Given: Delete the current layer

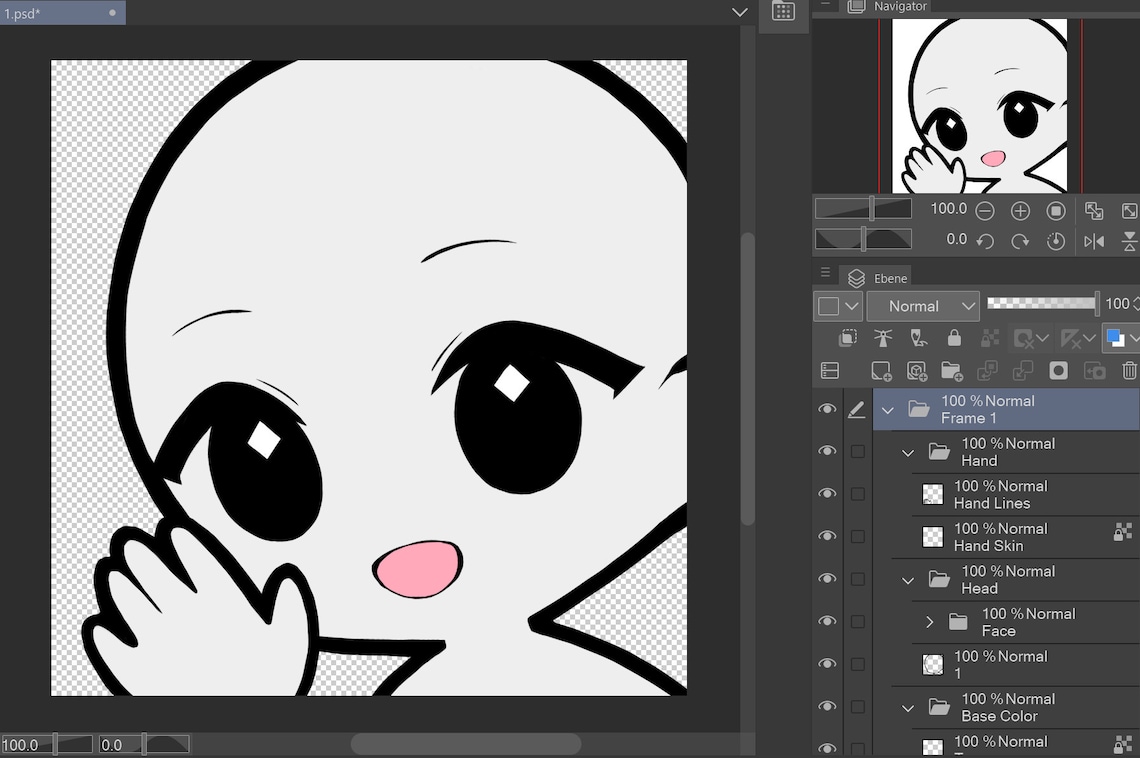Looking at the screenshot, I should click(x=1128, y=371).
